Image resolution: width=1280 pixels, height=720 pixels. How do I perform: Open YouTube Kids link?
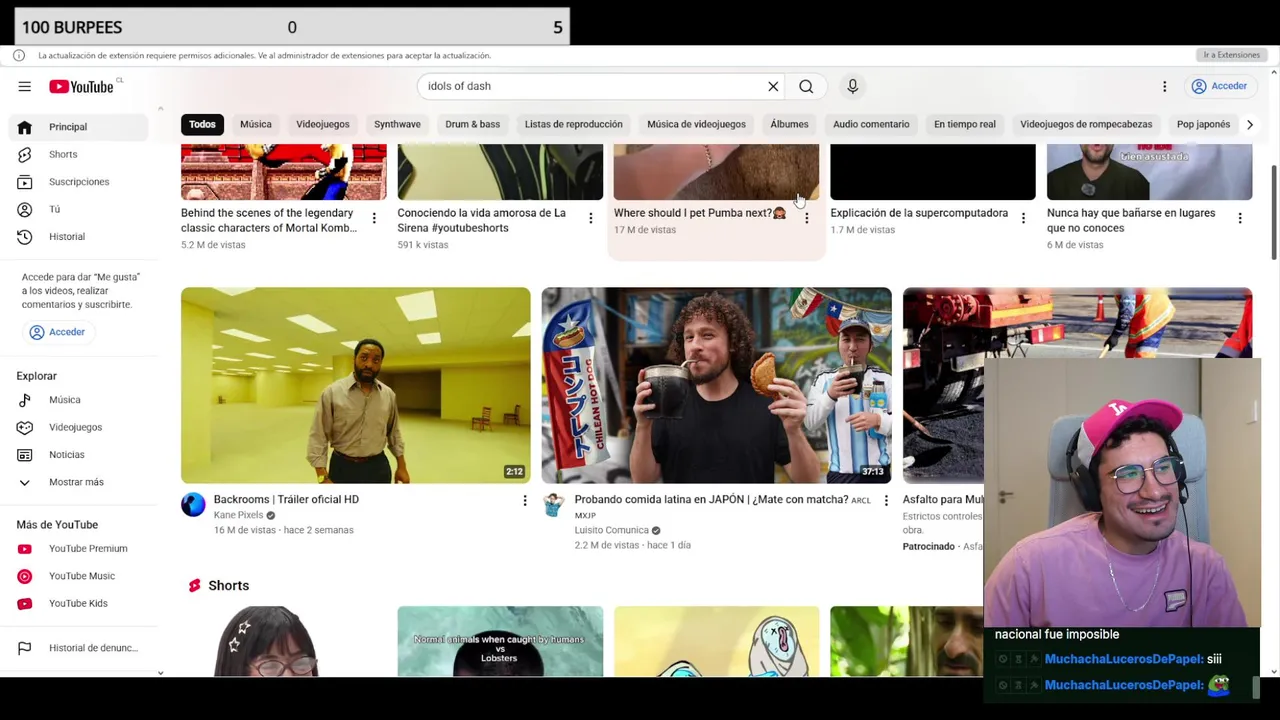point(80,603)
